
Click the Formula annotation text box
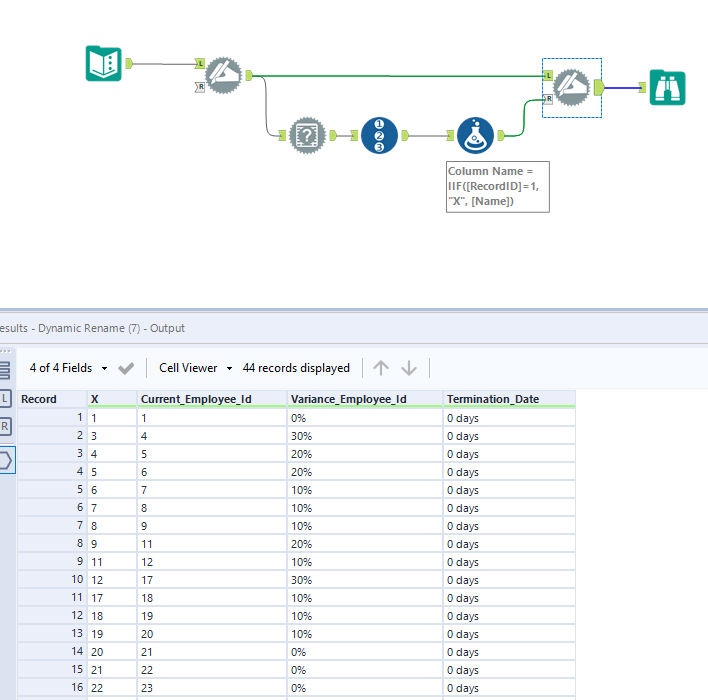(x=497, y=186)
